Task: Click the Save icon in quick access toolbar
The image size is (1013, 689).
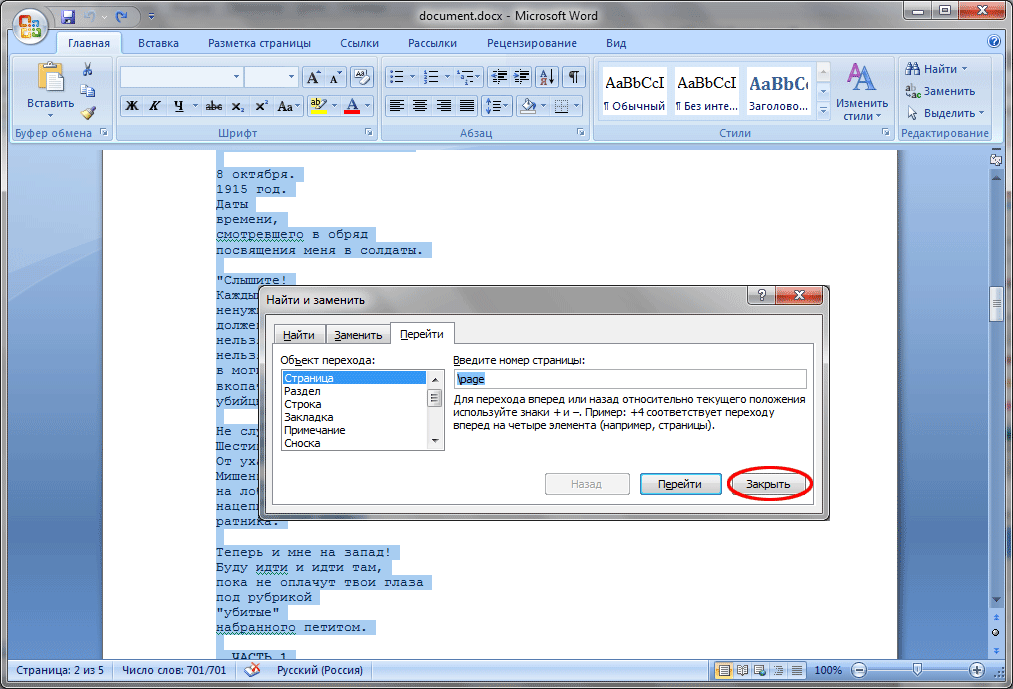Action: tap(68, 17)
